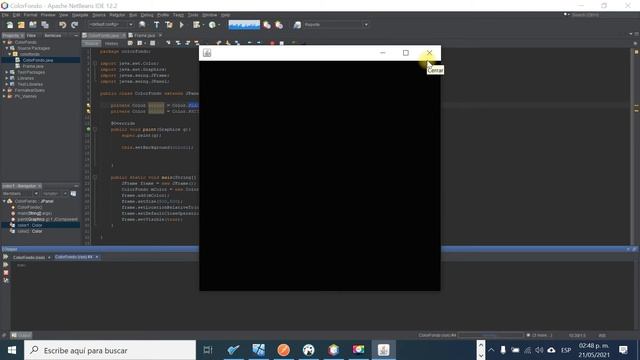Collapse the Source Packages node
640x360 pixels.
click(x=7, y=48)
